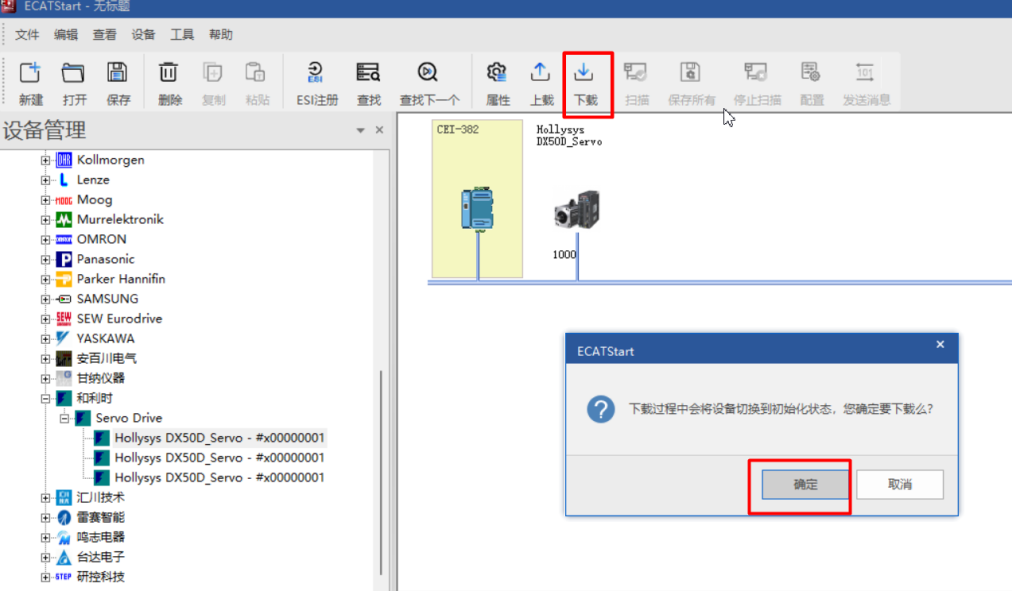Open 属性 (Properties) gear icon
This screenshot has height=591, width=1012.
(497, 74)
